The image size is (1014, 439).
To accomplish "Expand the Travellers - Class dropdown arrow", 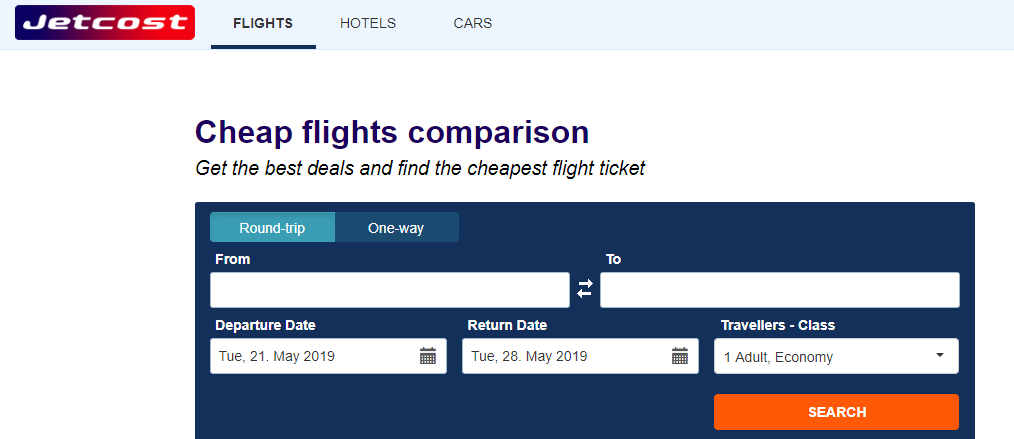I will tap(939, 355).
